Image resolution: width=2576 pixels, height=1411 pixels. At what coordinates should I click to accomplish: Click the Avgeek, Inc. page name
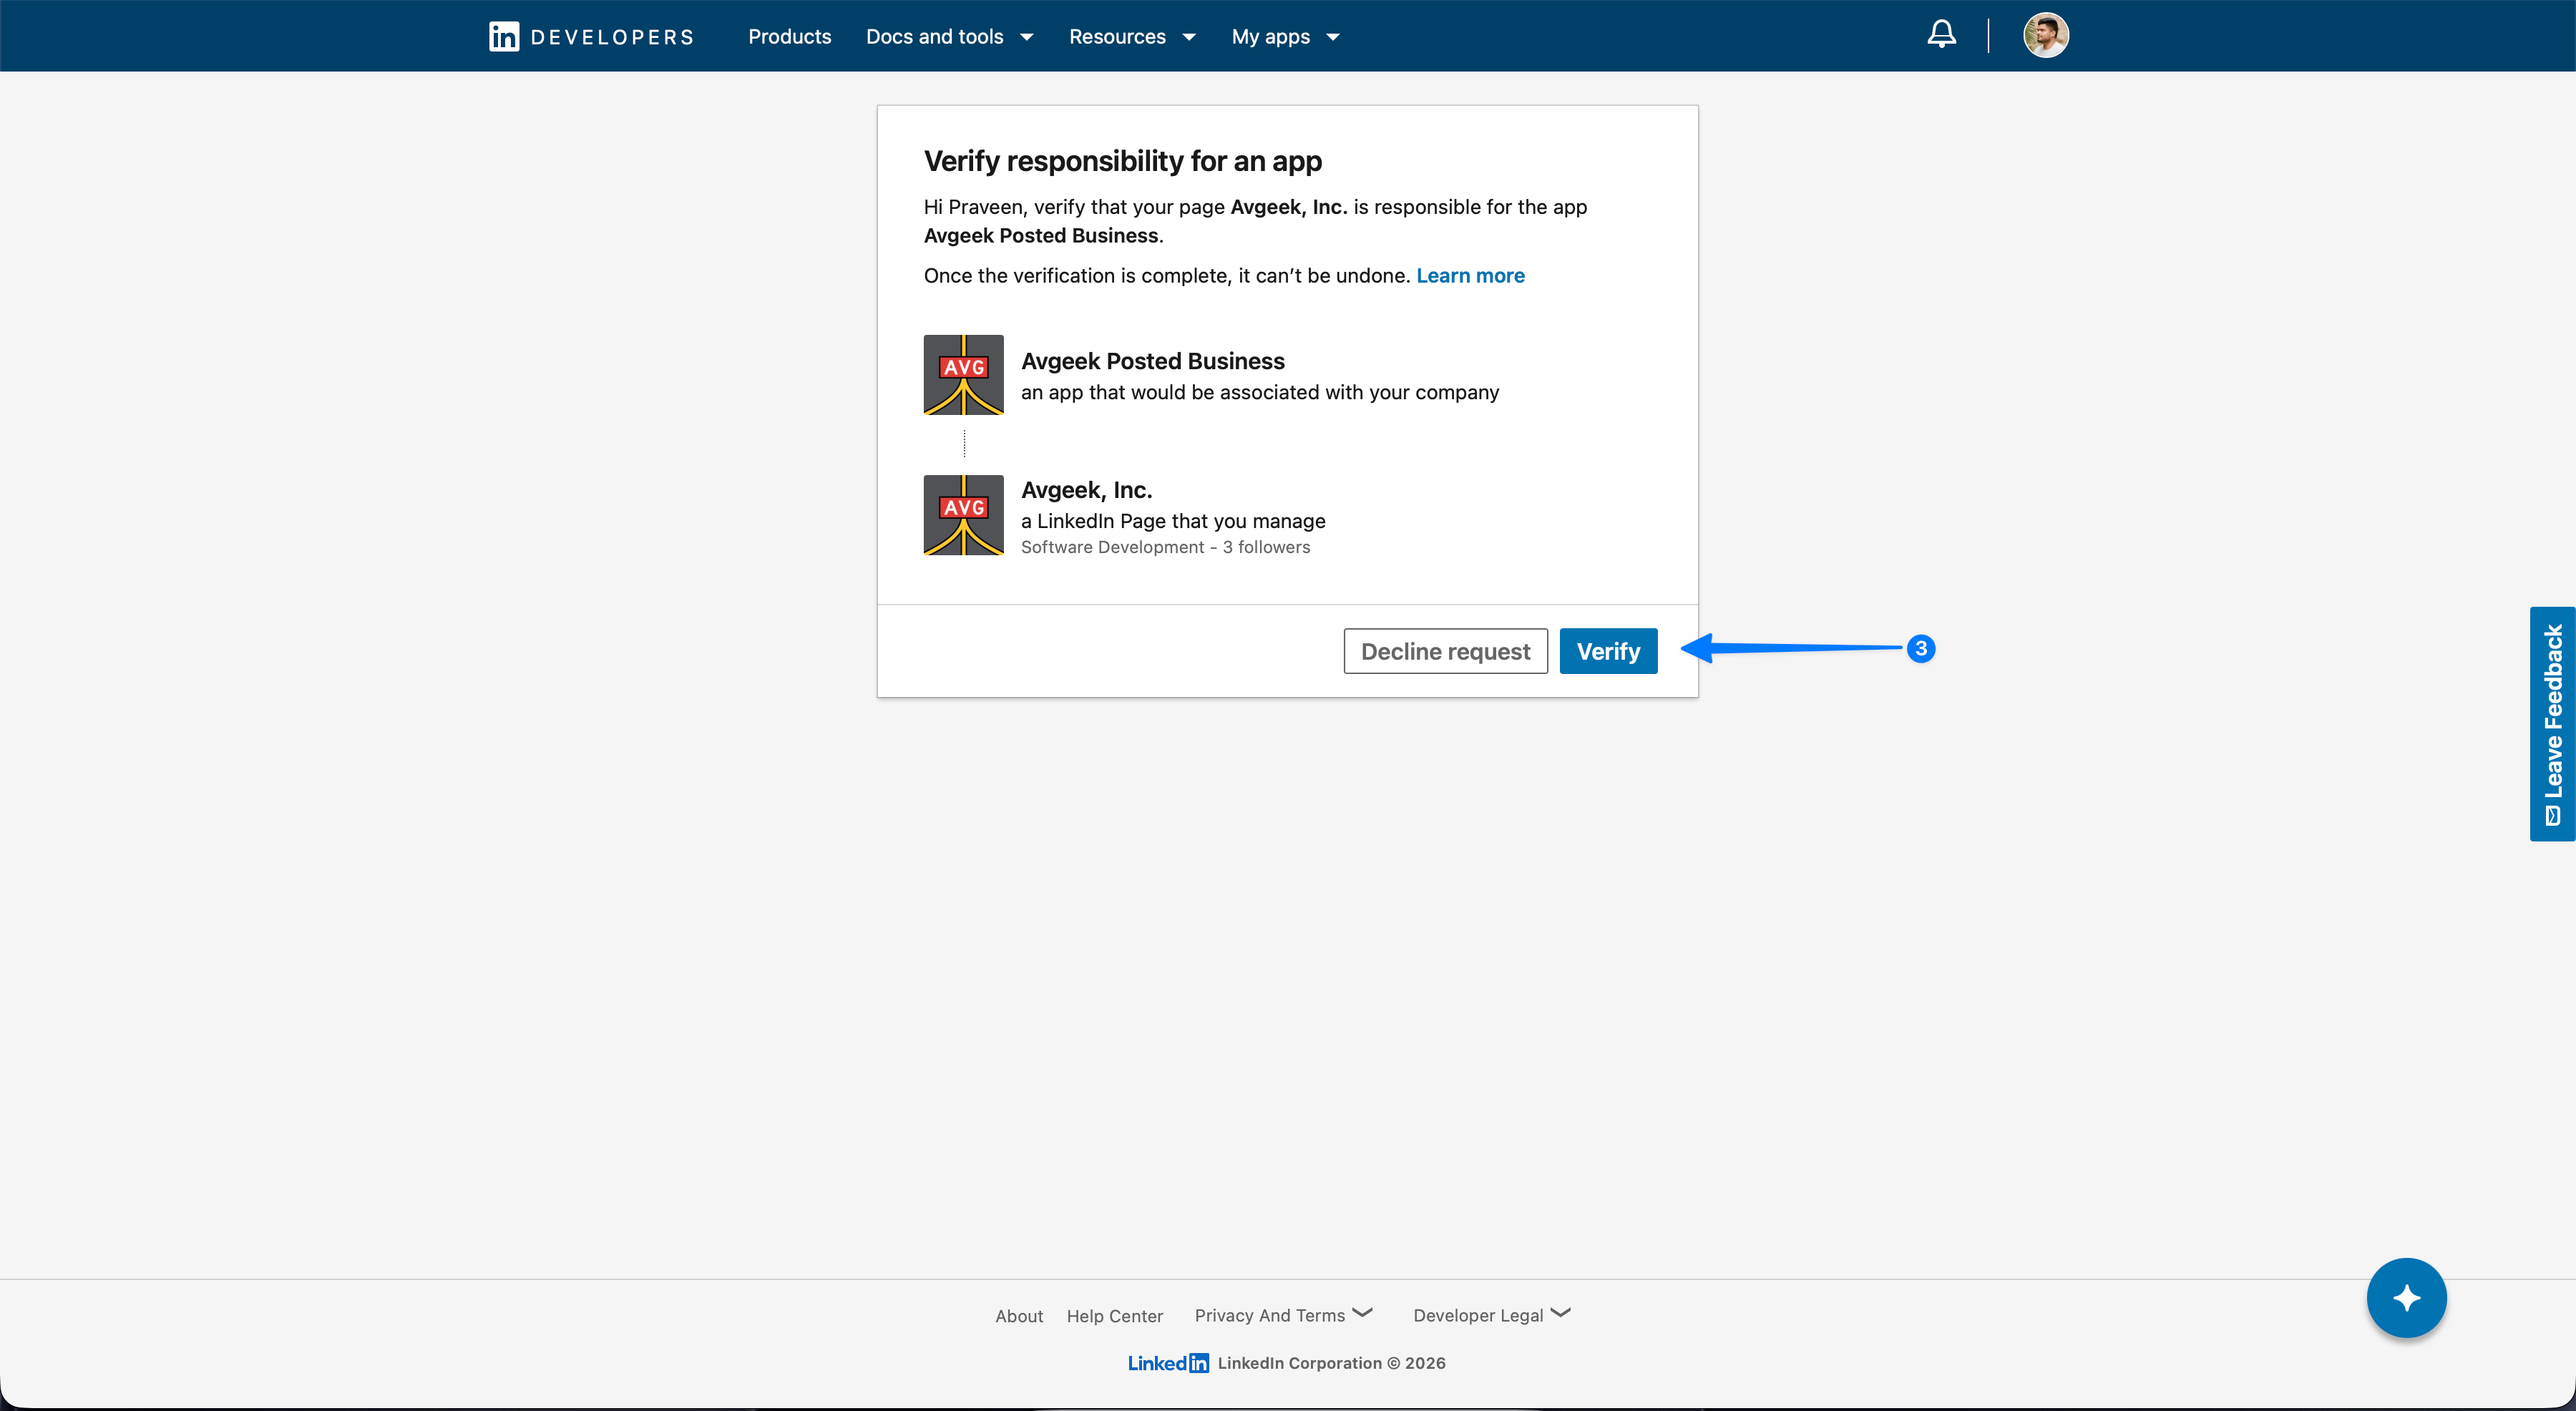1086,490
